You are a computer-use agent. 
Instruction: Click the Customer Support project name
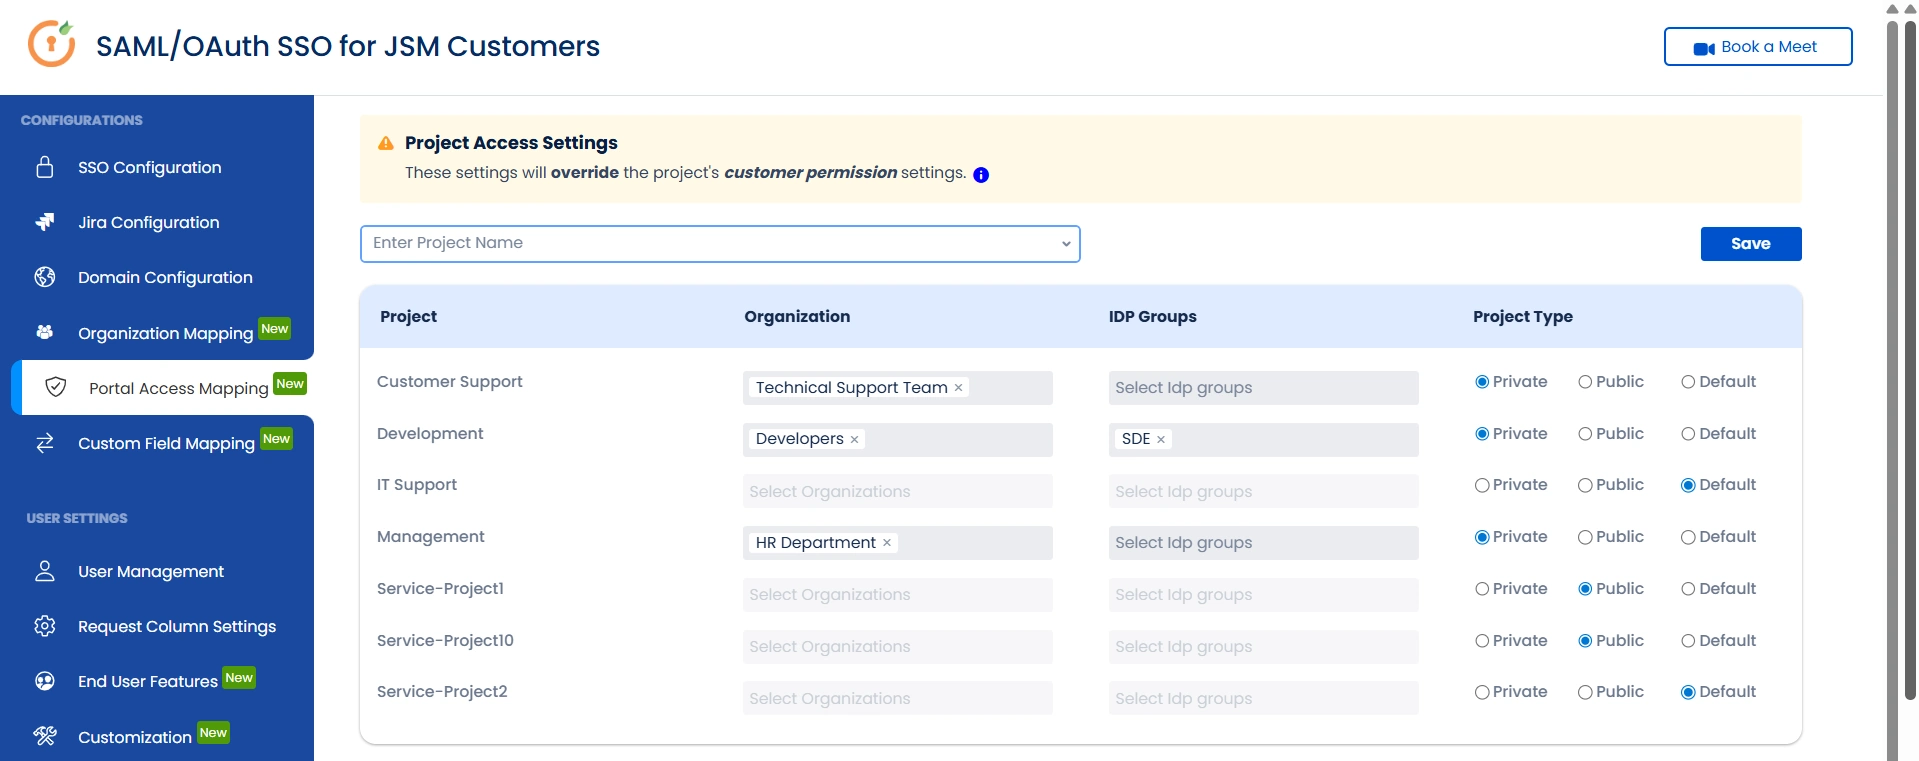click(x=449, y=382)
